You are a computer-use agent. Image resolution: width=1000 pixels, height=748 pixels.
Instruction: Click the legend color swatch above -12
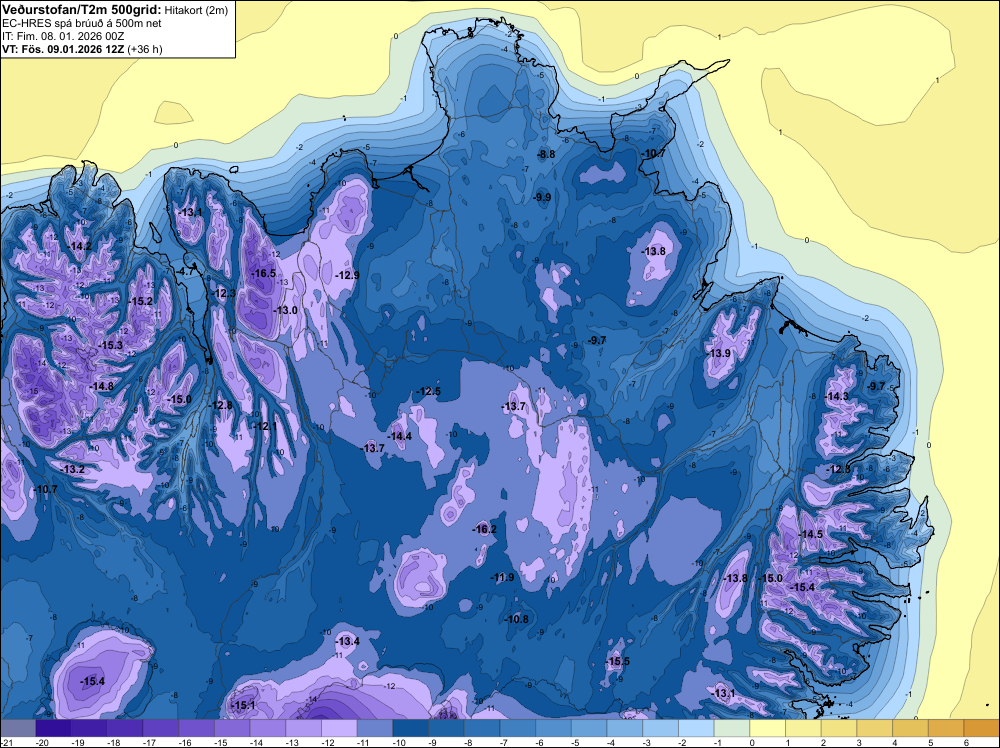pos(339,728)
